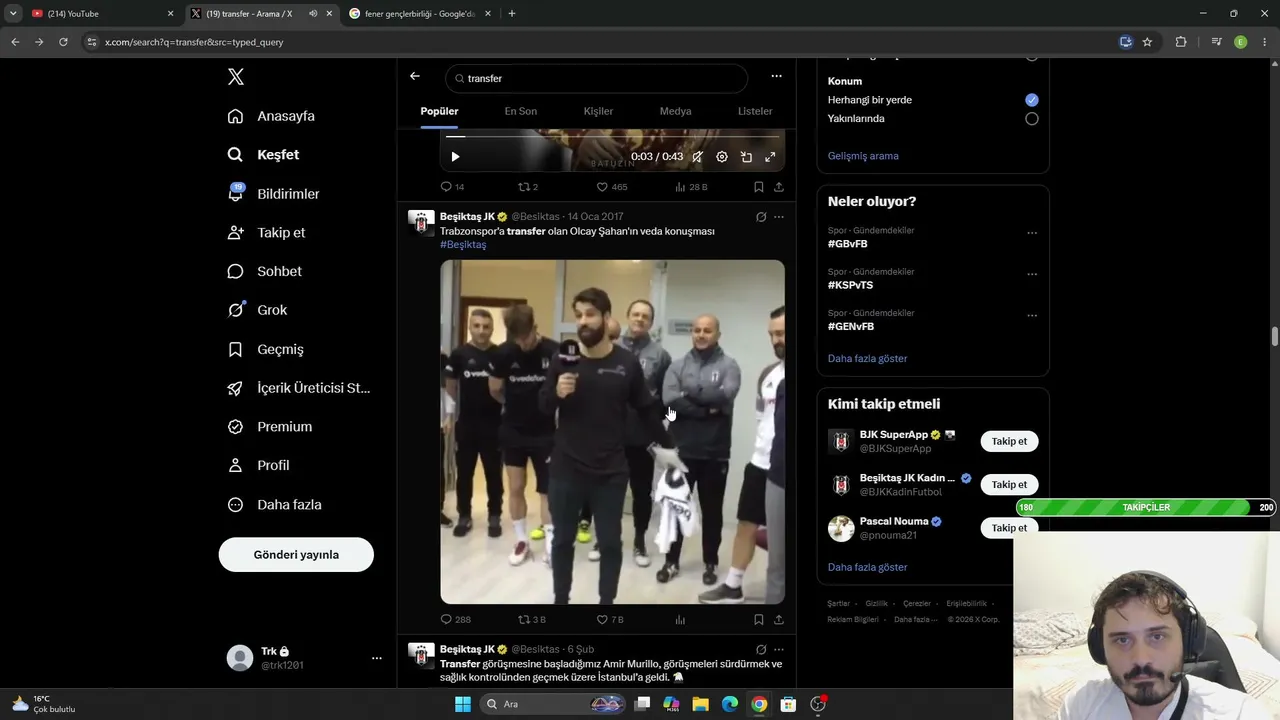1280x720 pixels.
Task: Mute the X tab audio icon
Action: (x=313, y=14)
